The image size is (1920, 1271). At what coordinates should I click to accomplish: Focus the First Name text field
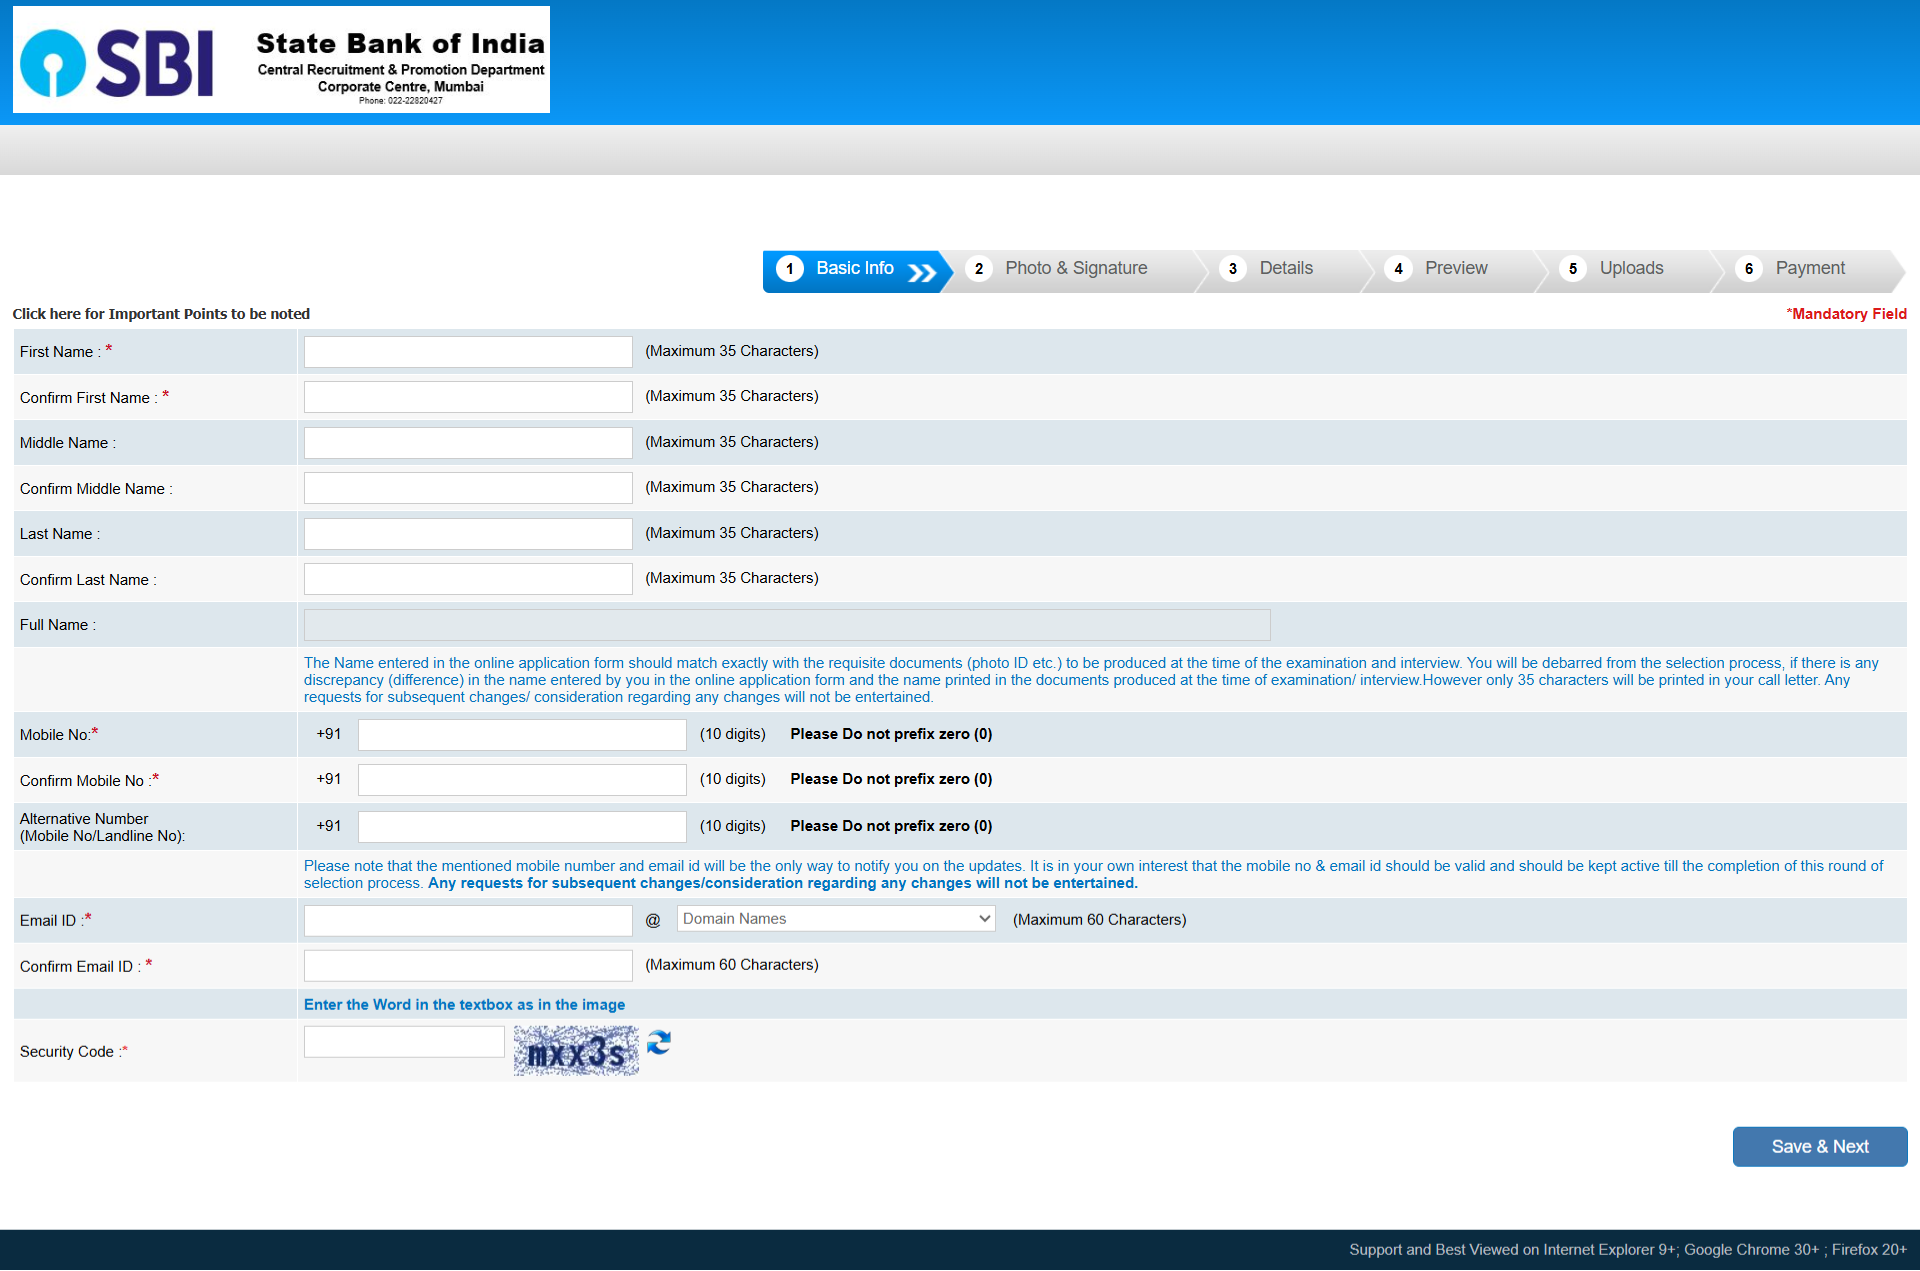(x=468, y=352)
